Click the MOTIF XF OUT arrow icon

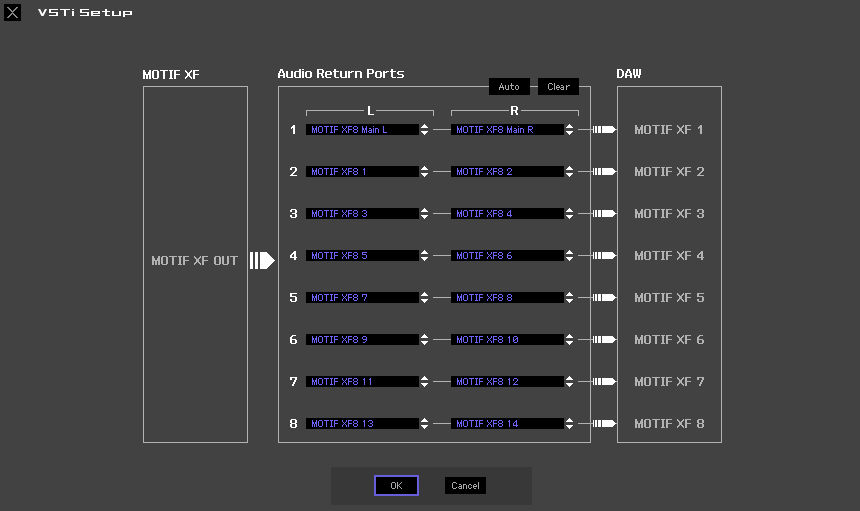261,261
